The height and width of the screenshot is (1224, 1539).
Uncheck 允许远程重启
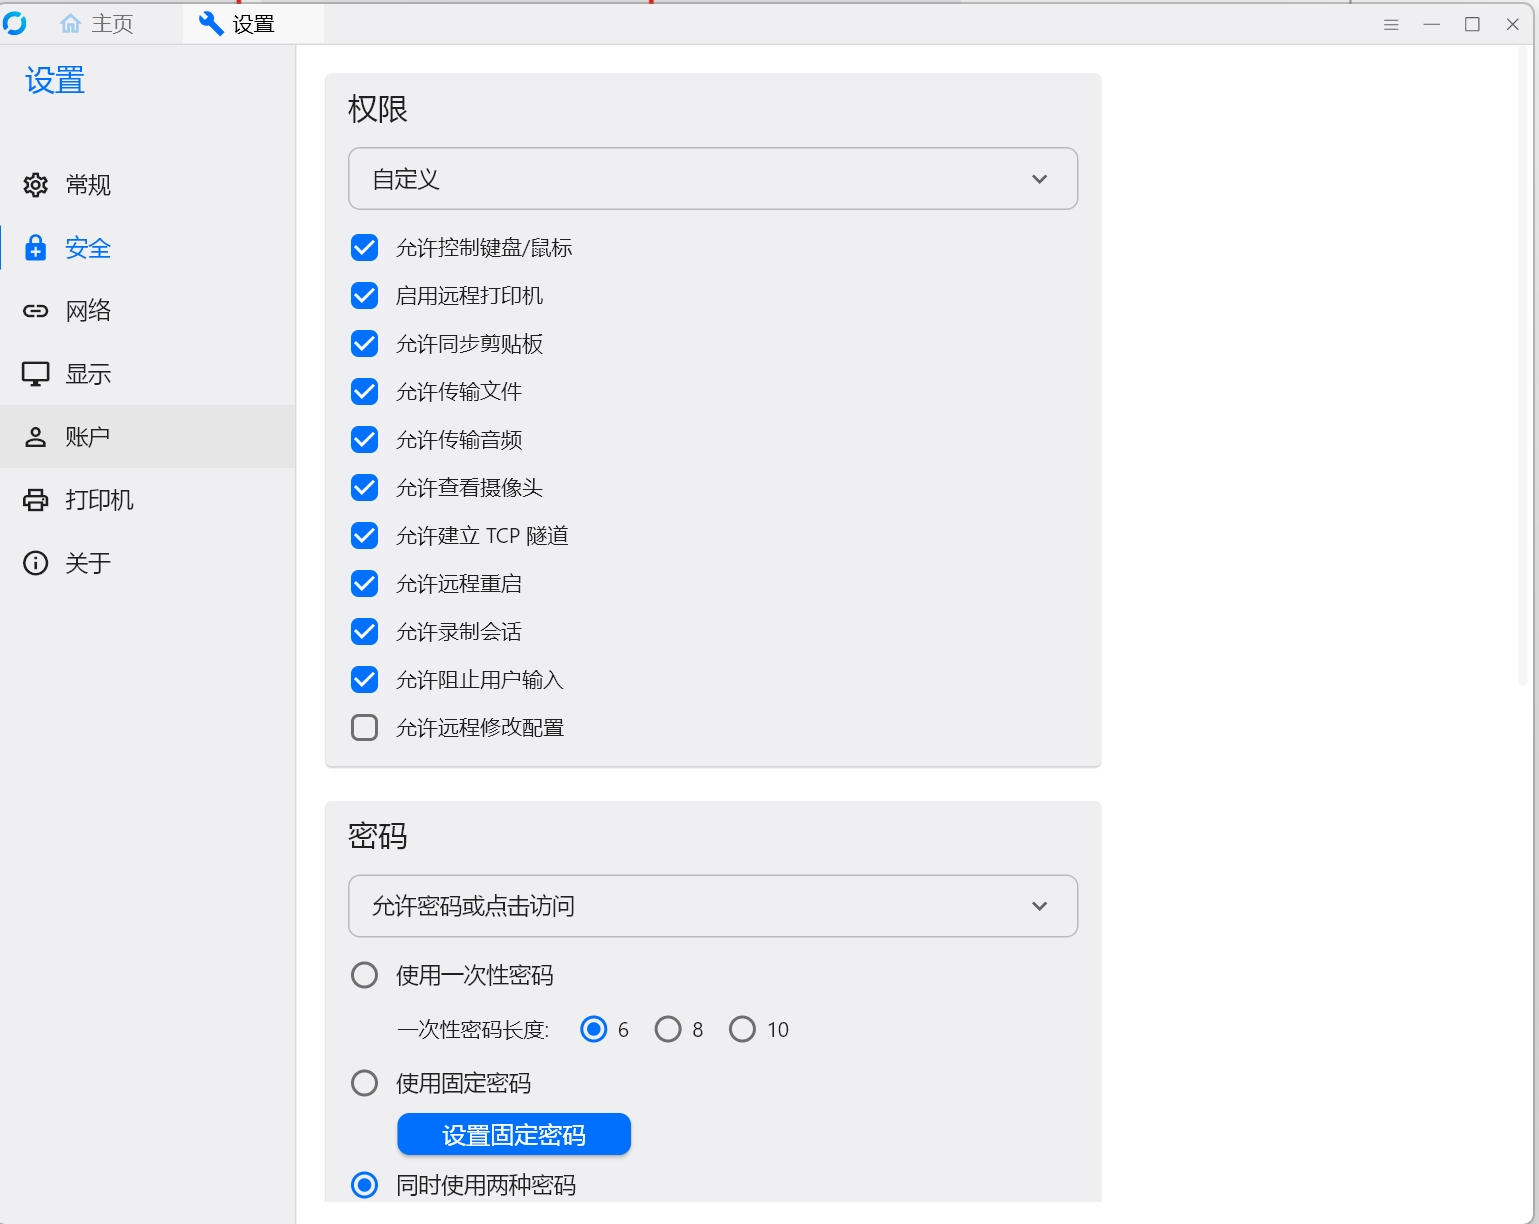click(x=365, y=584)
